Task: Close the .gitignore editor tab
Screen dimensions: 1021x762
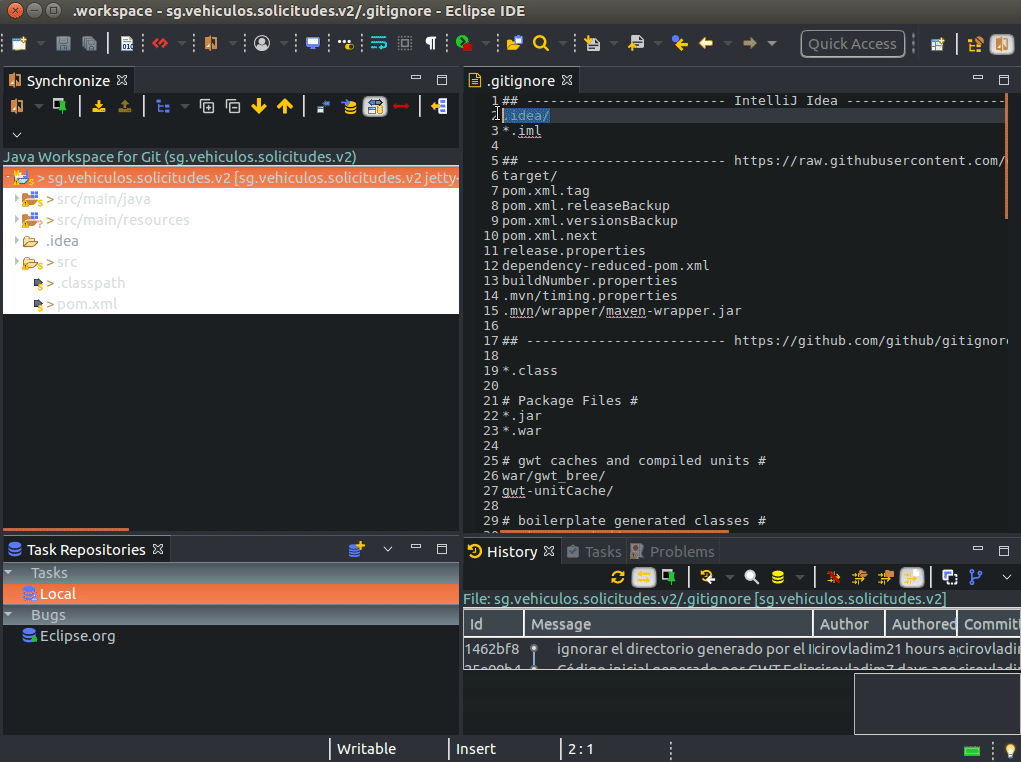Action: [x=567, y=80]
